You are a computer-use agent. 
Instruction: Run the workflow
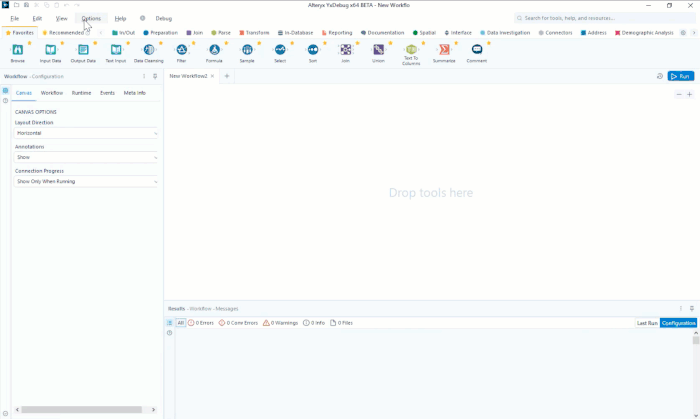[x=681, y=76]
